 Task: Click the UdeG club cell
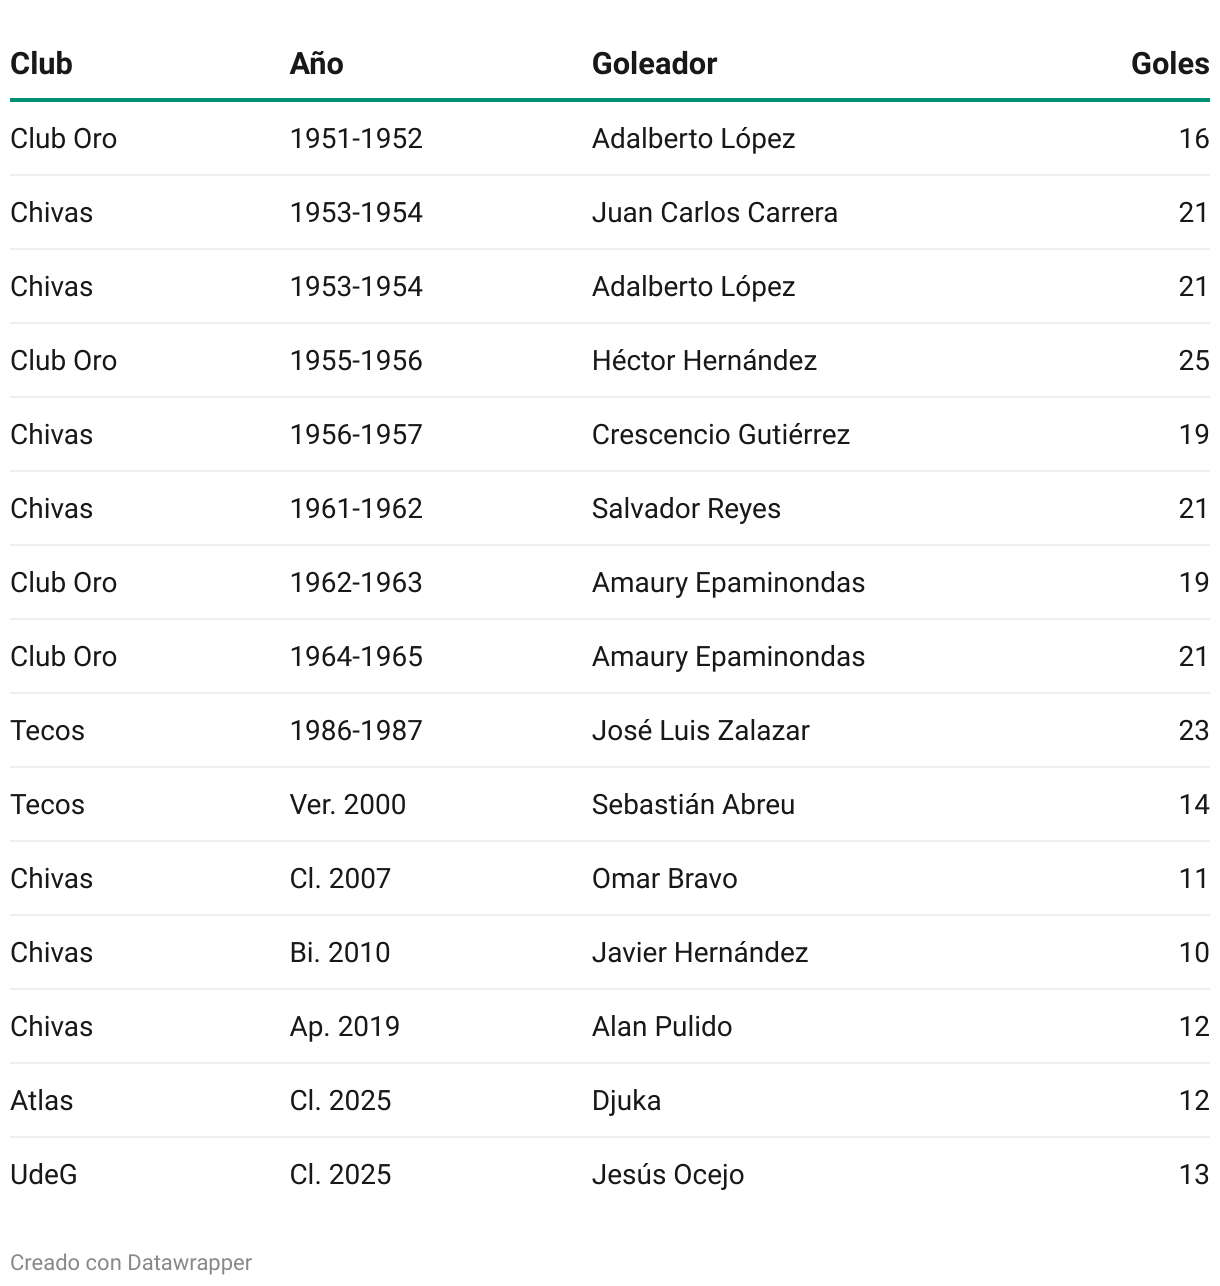coord(44,1174)
